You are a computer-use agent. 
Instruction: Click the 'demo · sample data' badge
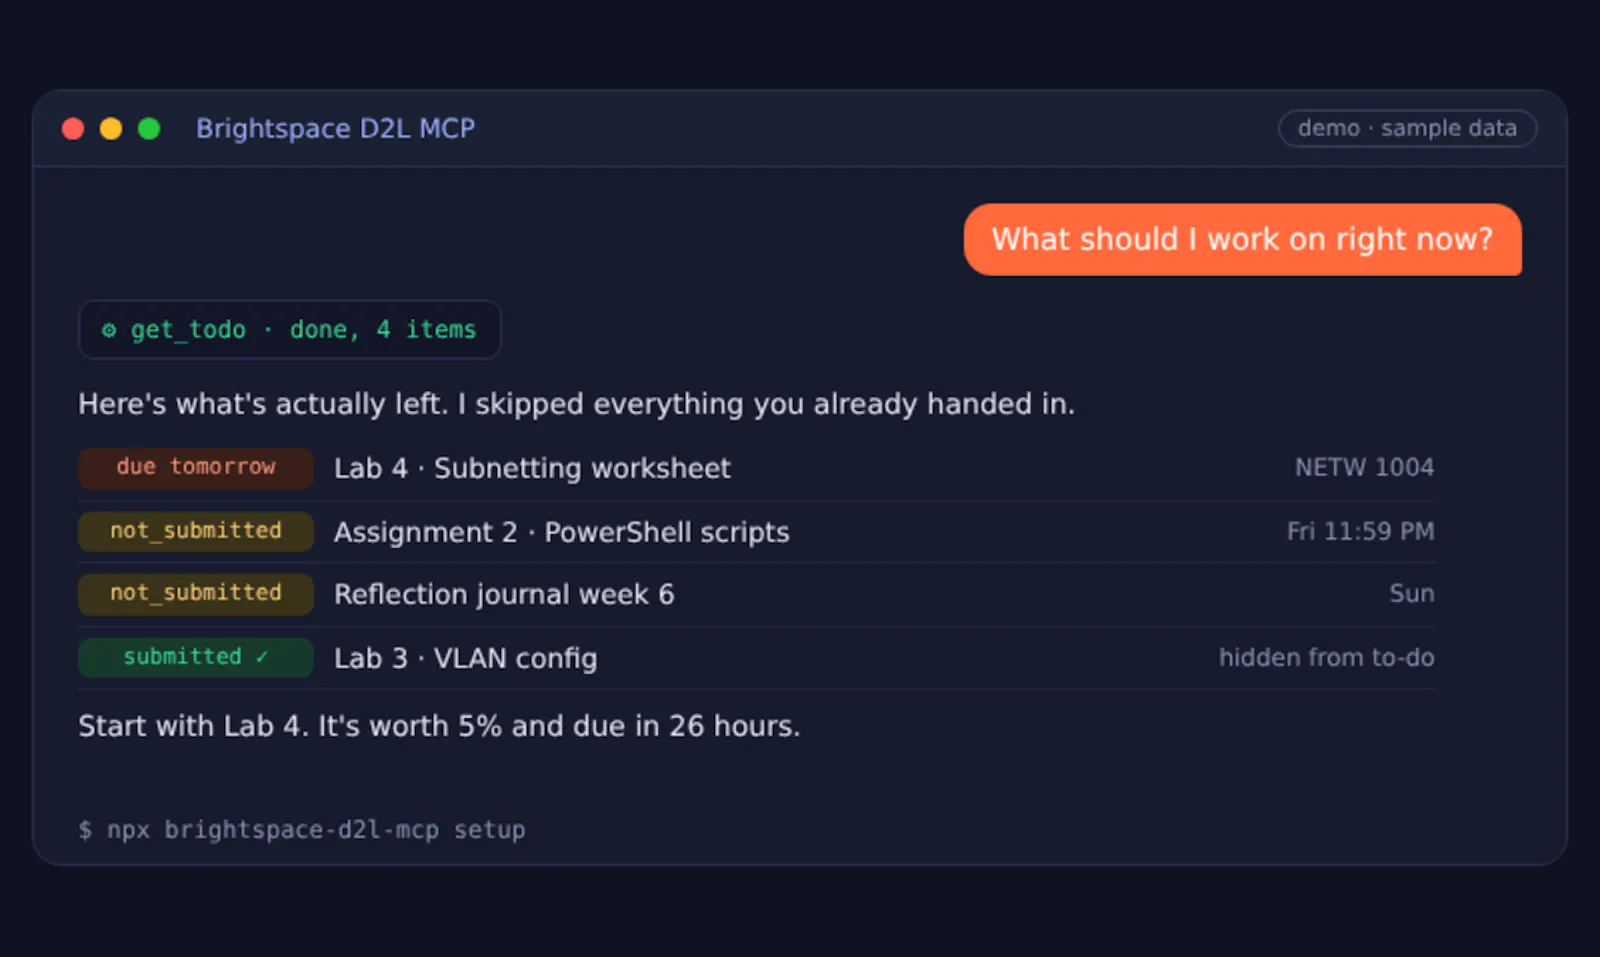[1407, 128]
